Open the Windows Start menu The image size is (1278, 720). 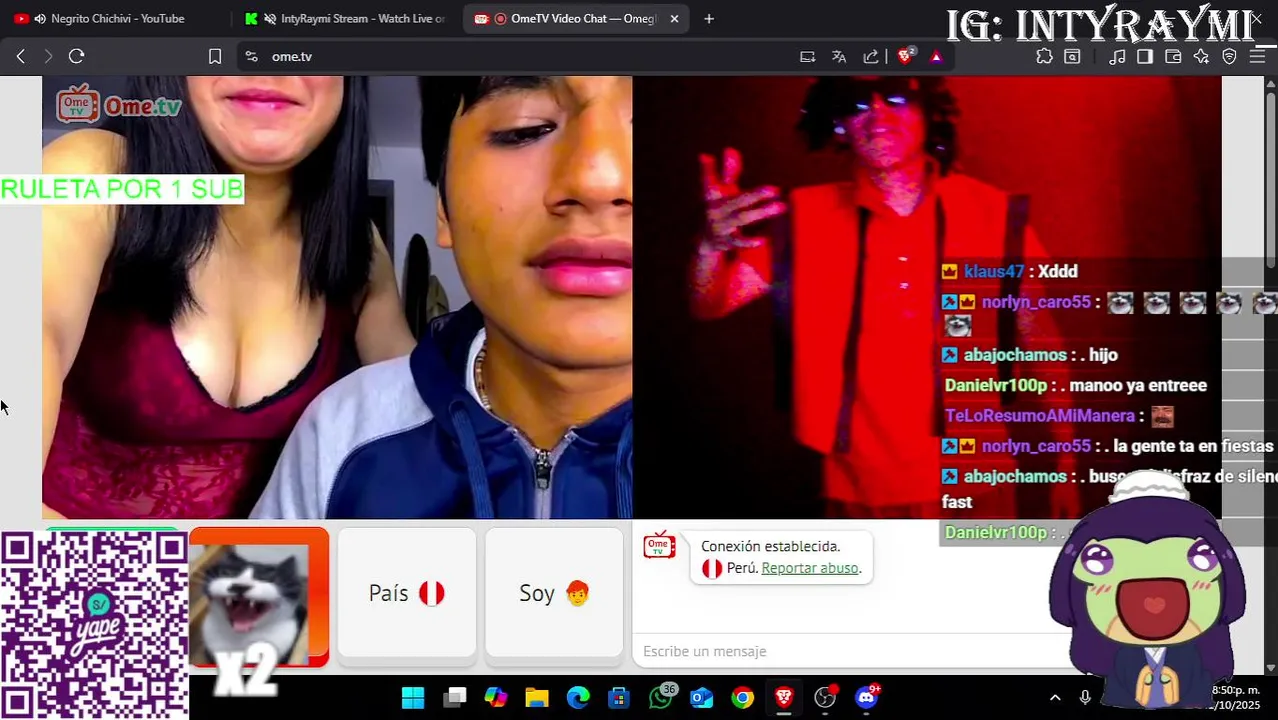tap(413, 697)
